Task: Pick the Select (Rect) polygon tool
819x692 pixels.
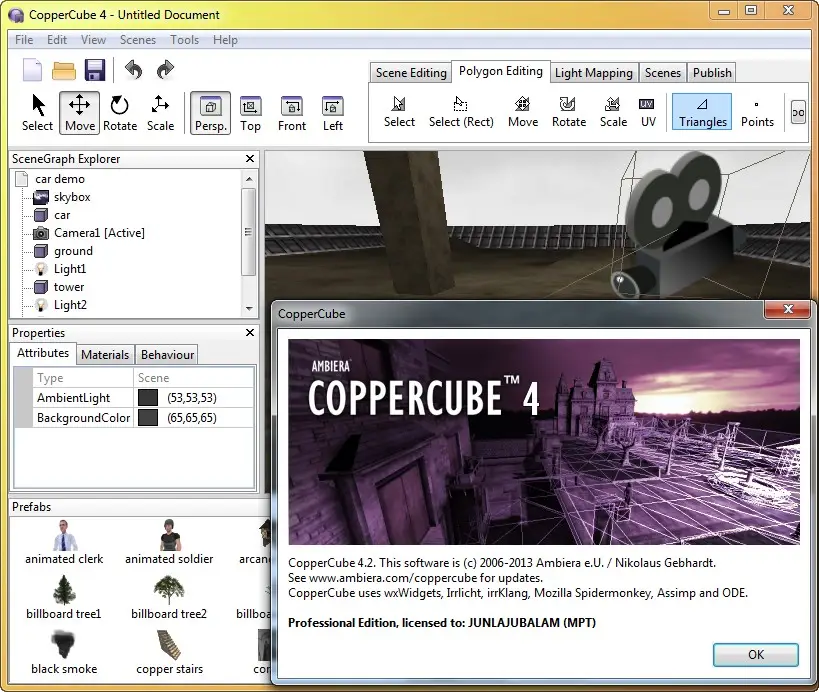Action: click(x=461, y=112)
